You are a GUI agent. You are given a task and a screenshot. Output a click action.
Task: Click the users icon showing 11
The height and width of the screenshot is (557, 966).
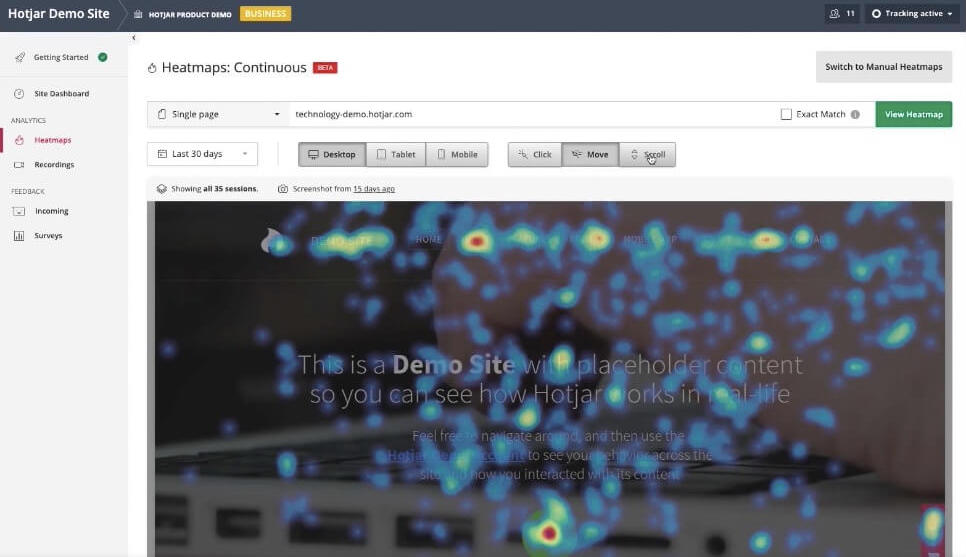coord(834,14)
